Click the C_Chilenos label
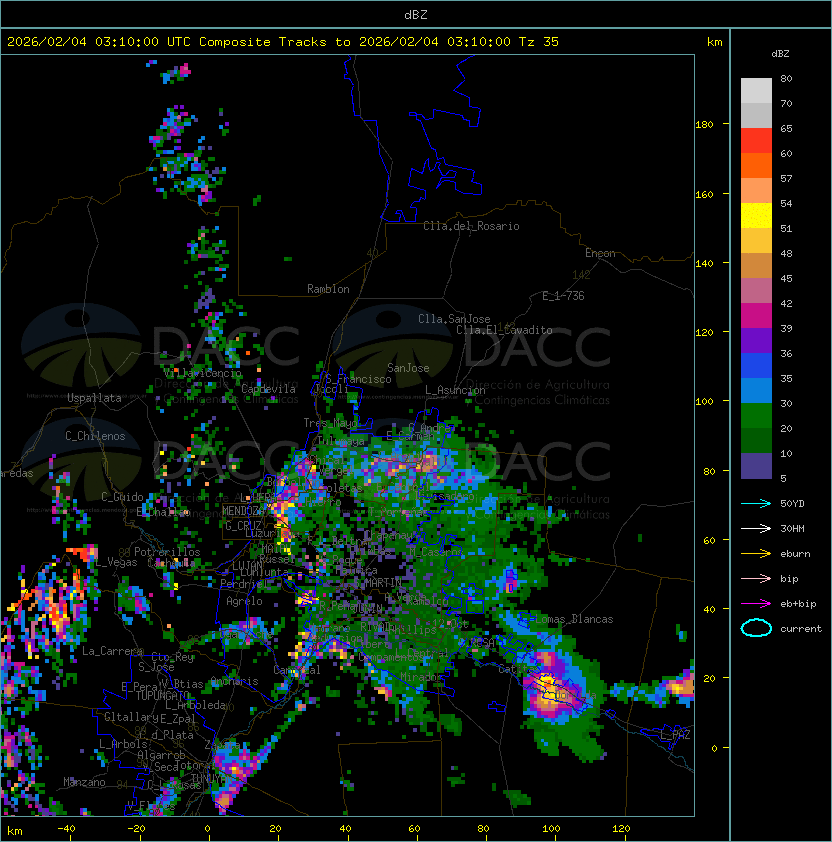This screenshot has height=842, width=832. point(95,436)
